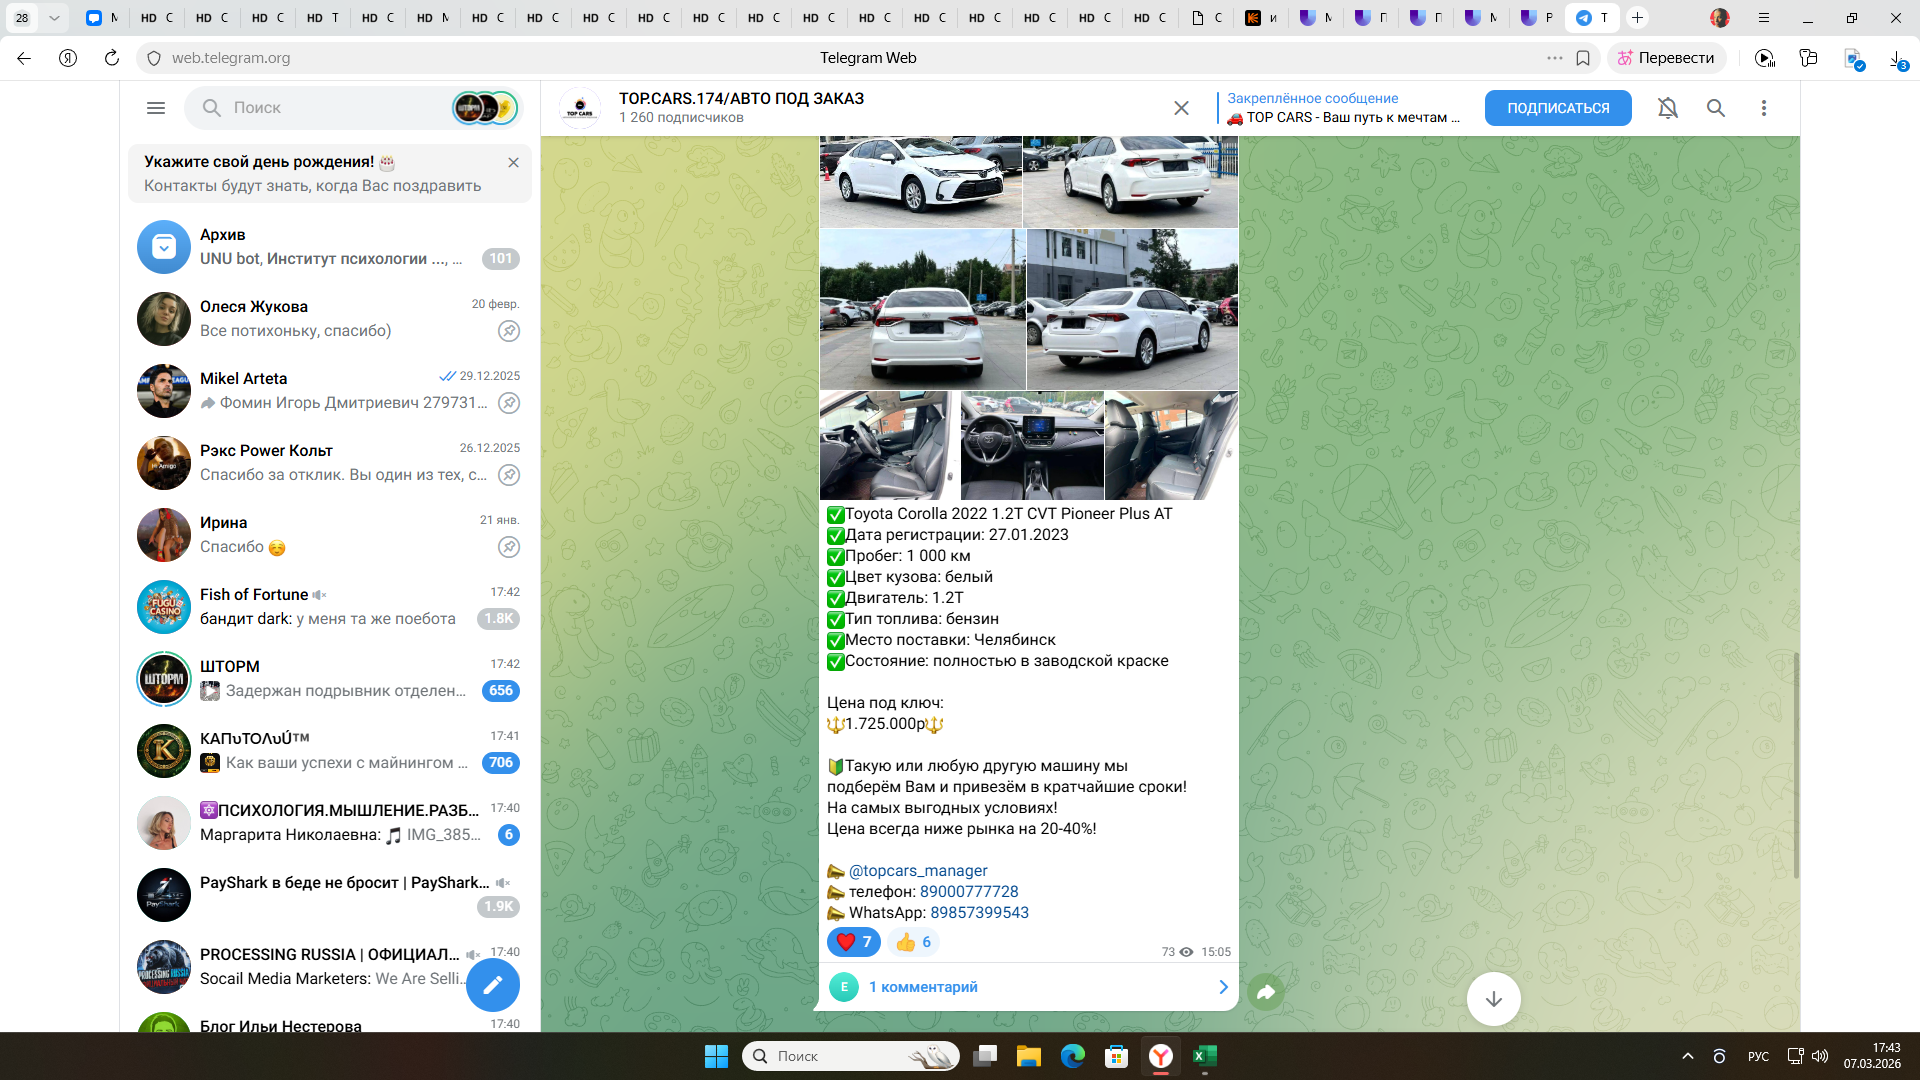Image resolution: width=1920 pixels, height=1080 pixels.
Task: Toggle the heart reaction on post
Action: 853,942
